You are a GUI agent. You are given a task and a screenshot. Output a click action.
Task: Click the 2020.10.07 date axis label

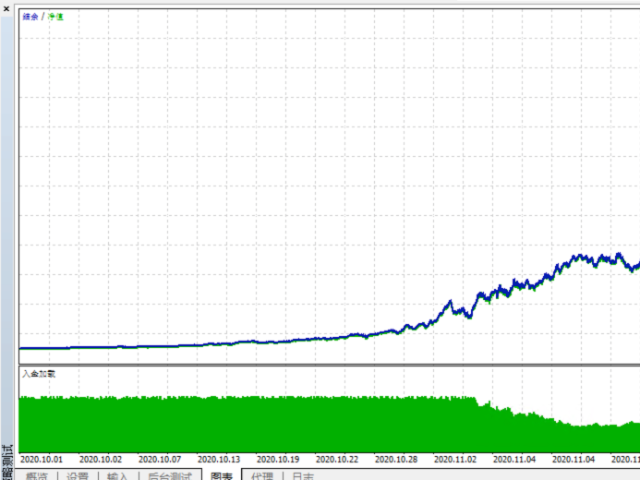click(x=160, y=459)
